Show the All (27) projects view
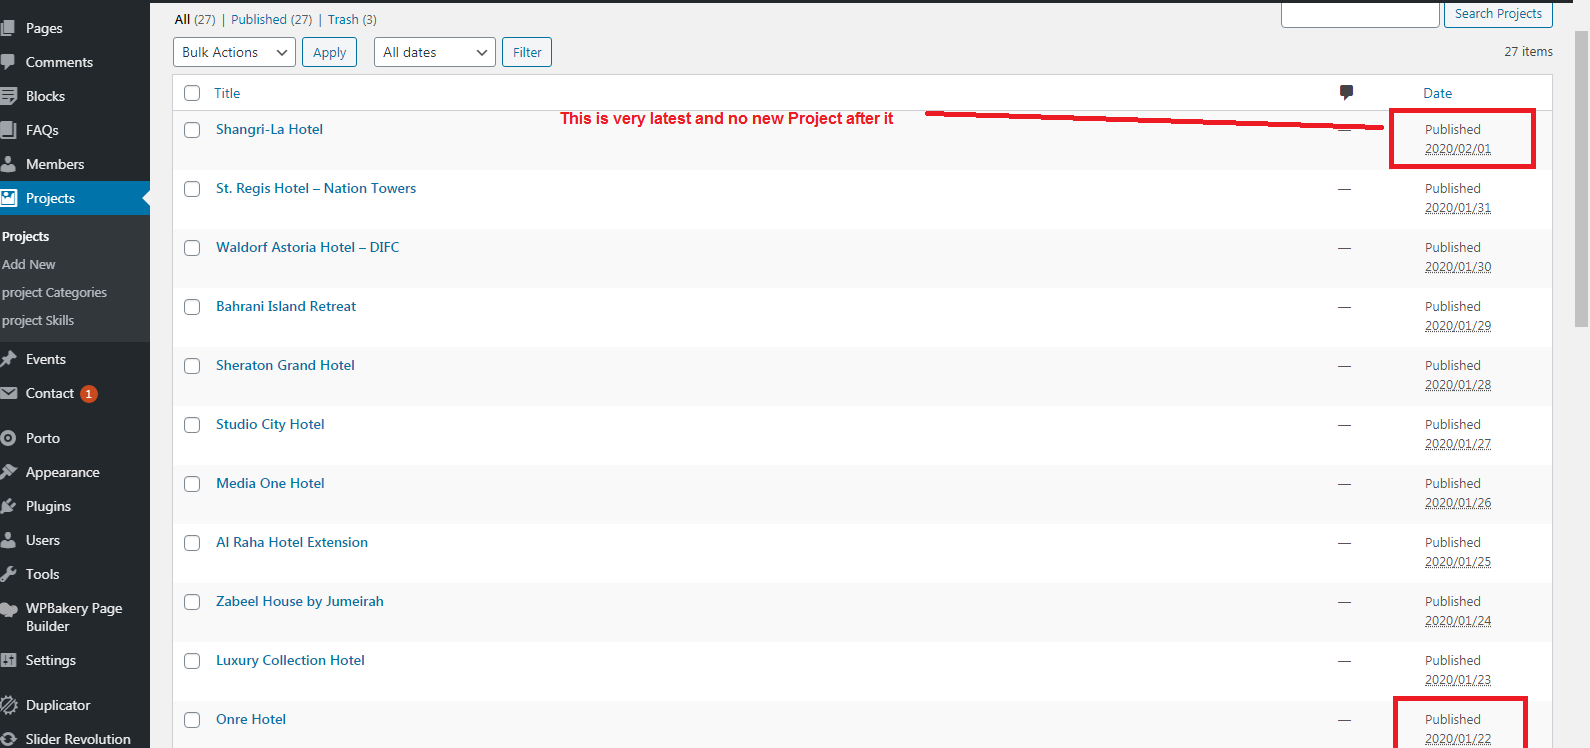Viewport: 1590px width, 748px height. point(195,19)
